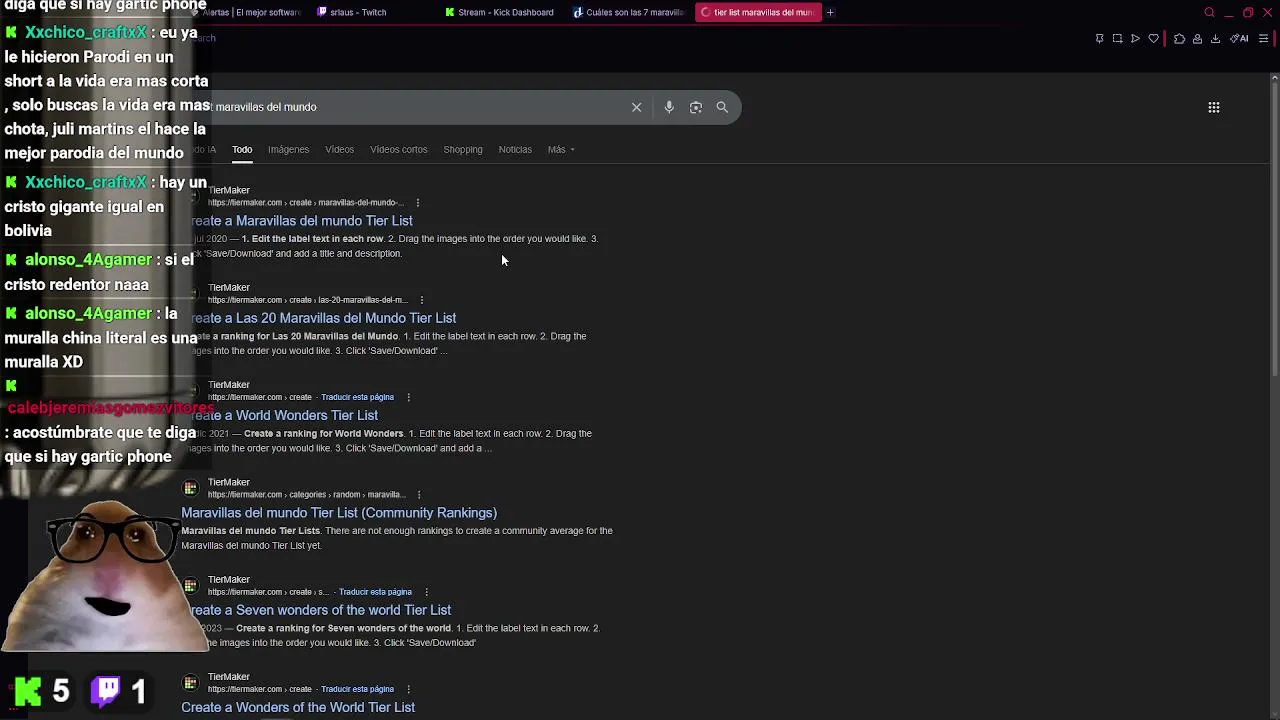Open the browser main menu icon
Viewport: 1280px width, 720px height.
pos(1263,39)
